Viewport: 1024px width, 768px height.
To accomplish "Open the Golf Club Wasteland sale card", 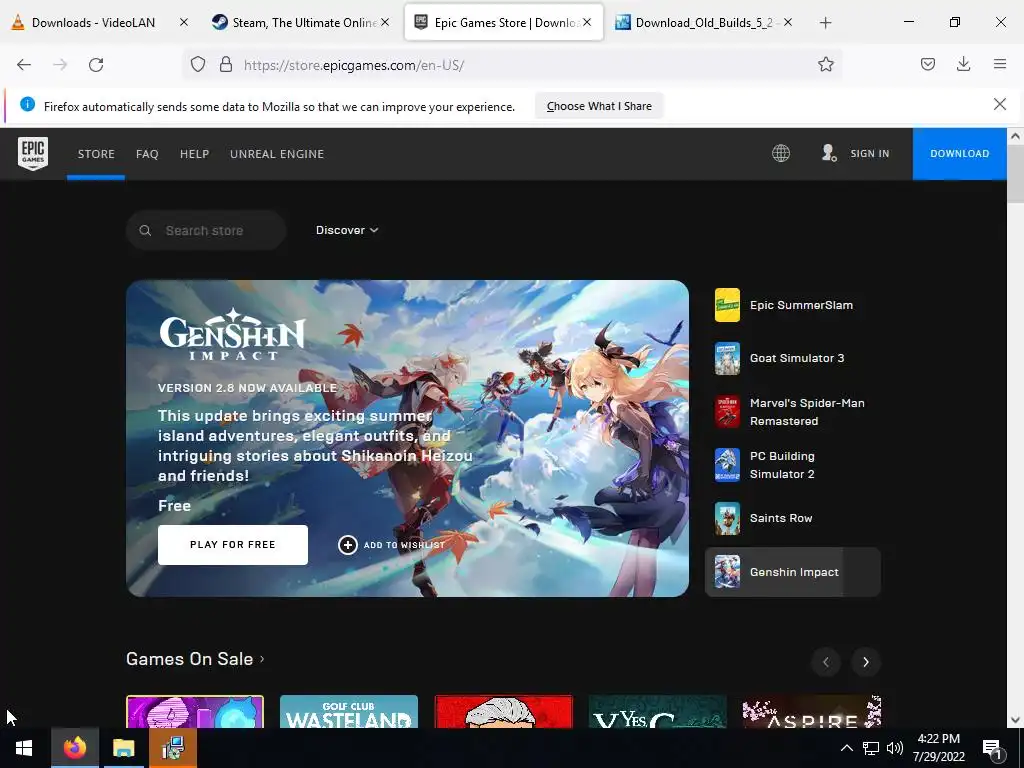I will [349, 712].
